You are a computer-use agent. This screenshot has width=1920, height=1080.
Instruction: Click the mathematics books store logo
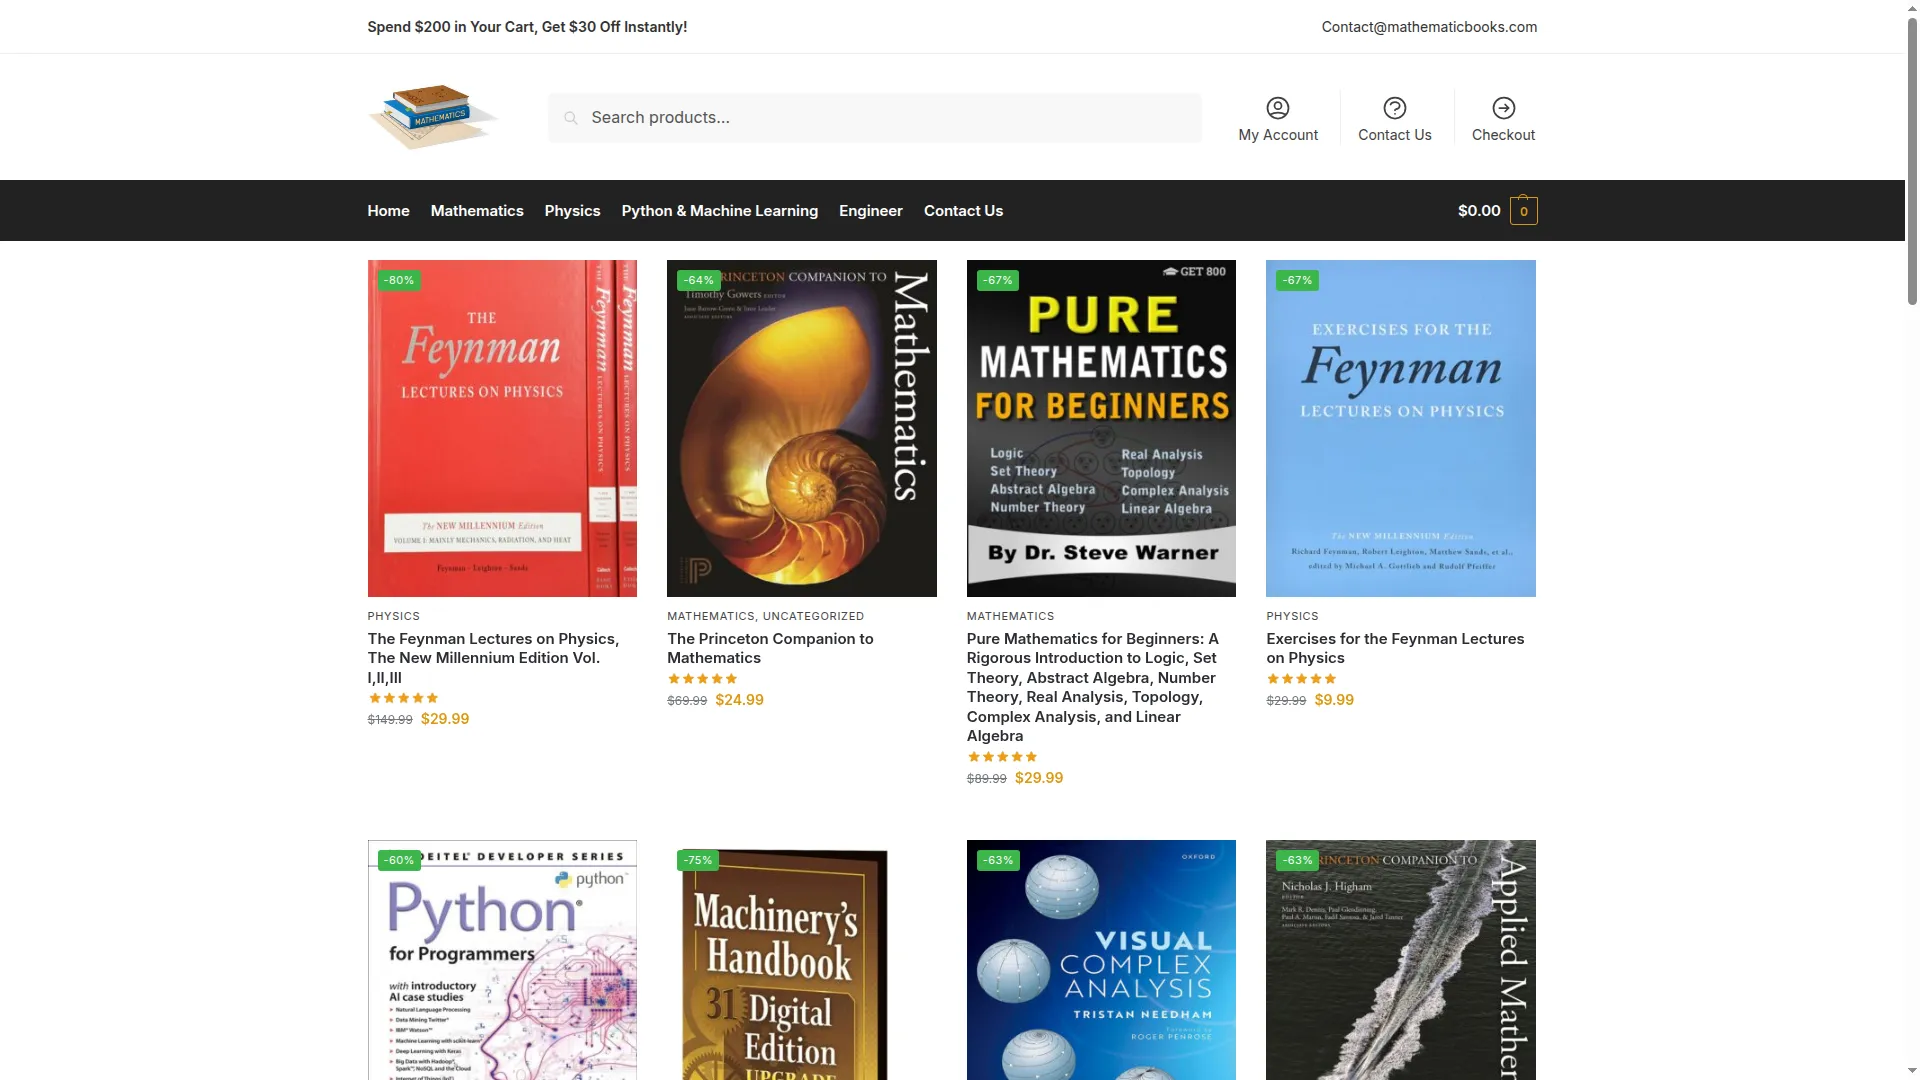(432, 117)
